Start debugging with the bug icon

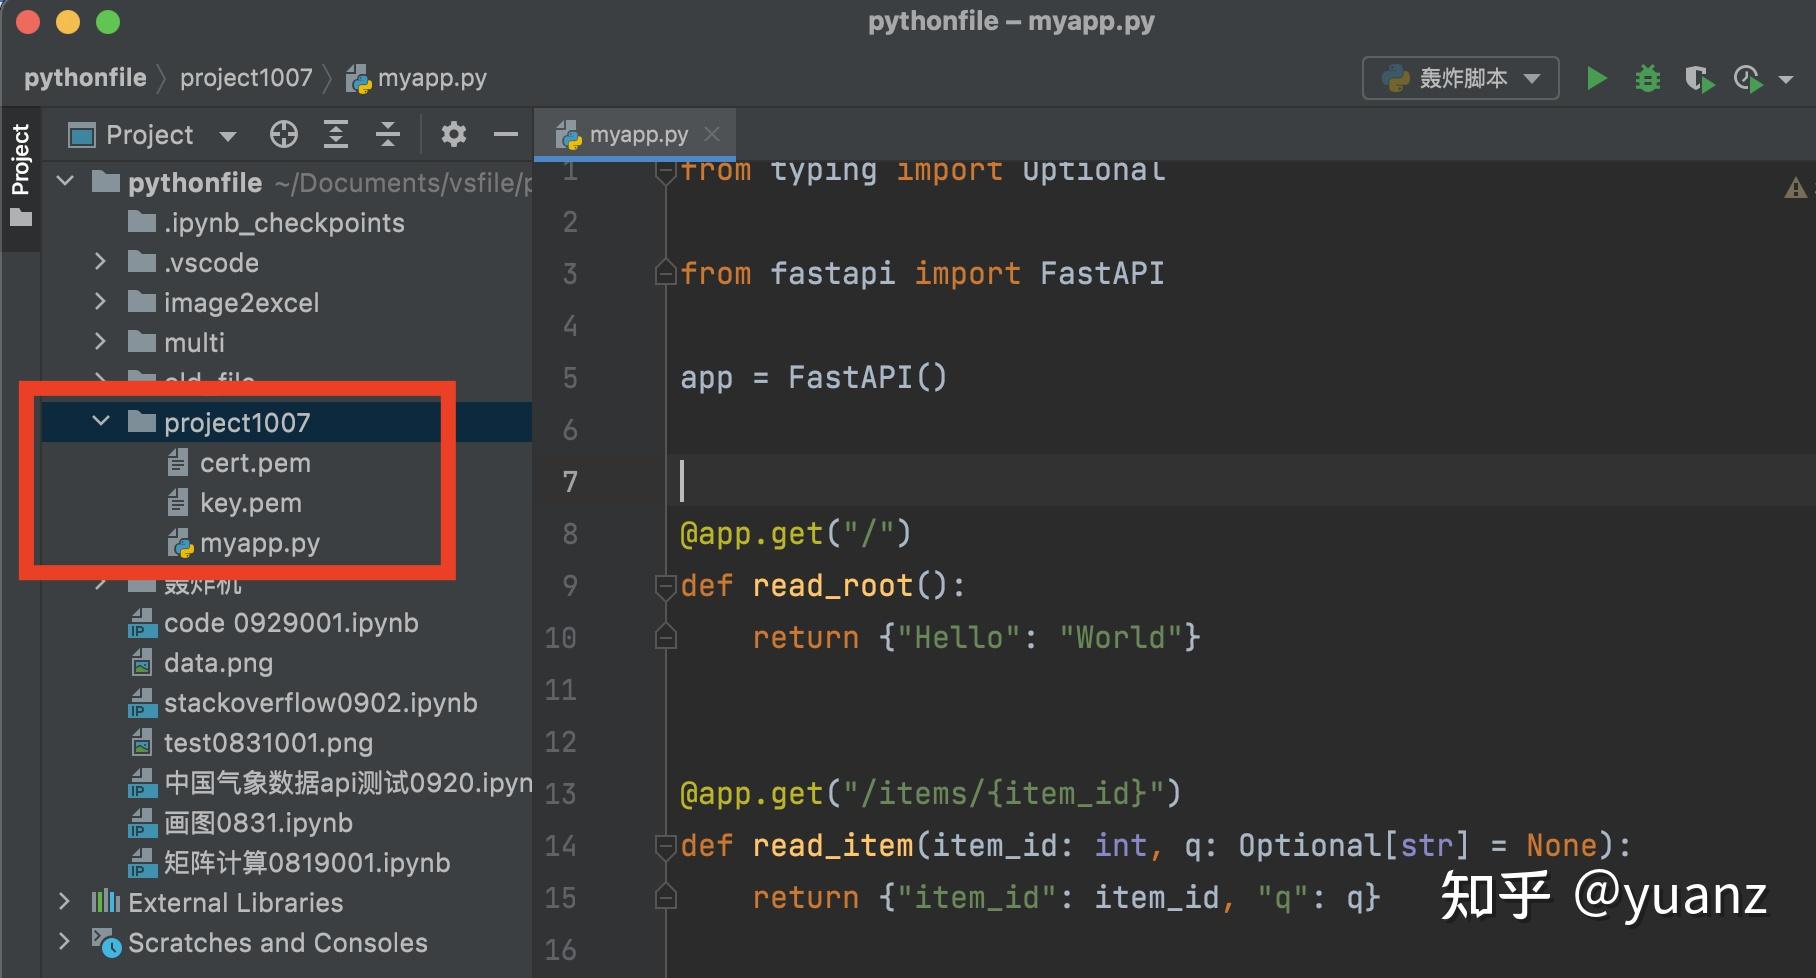1647,78
